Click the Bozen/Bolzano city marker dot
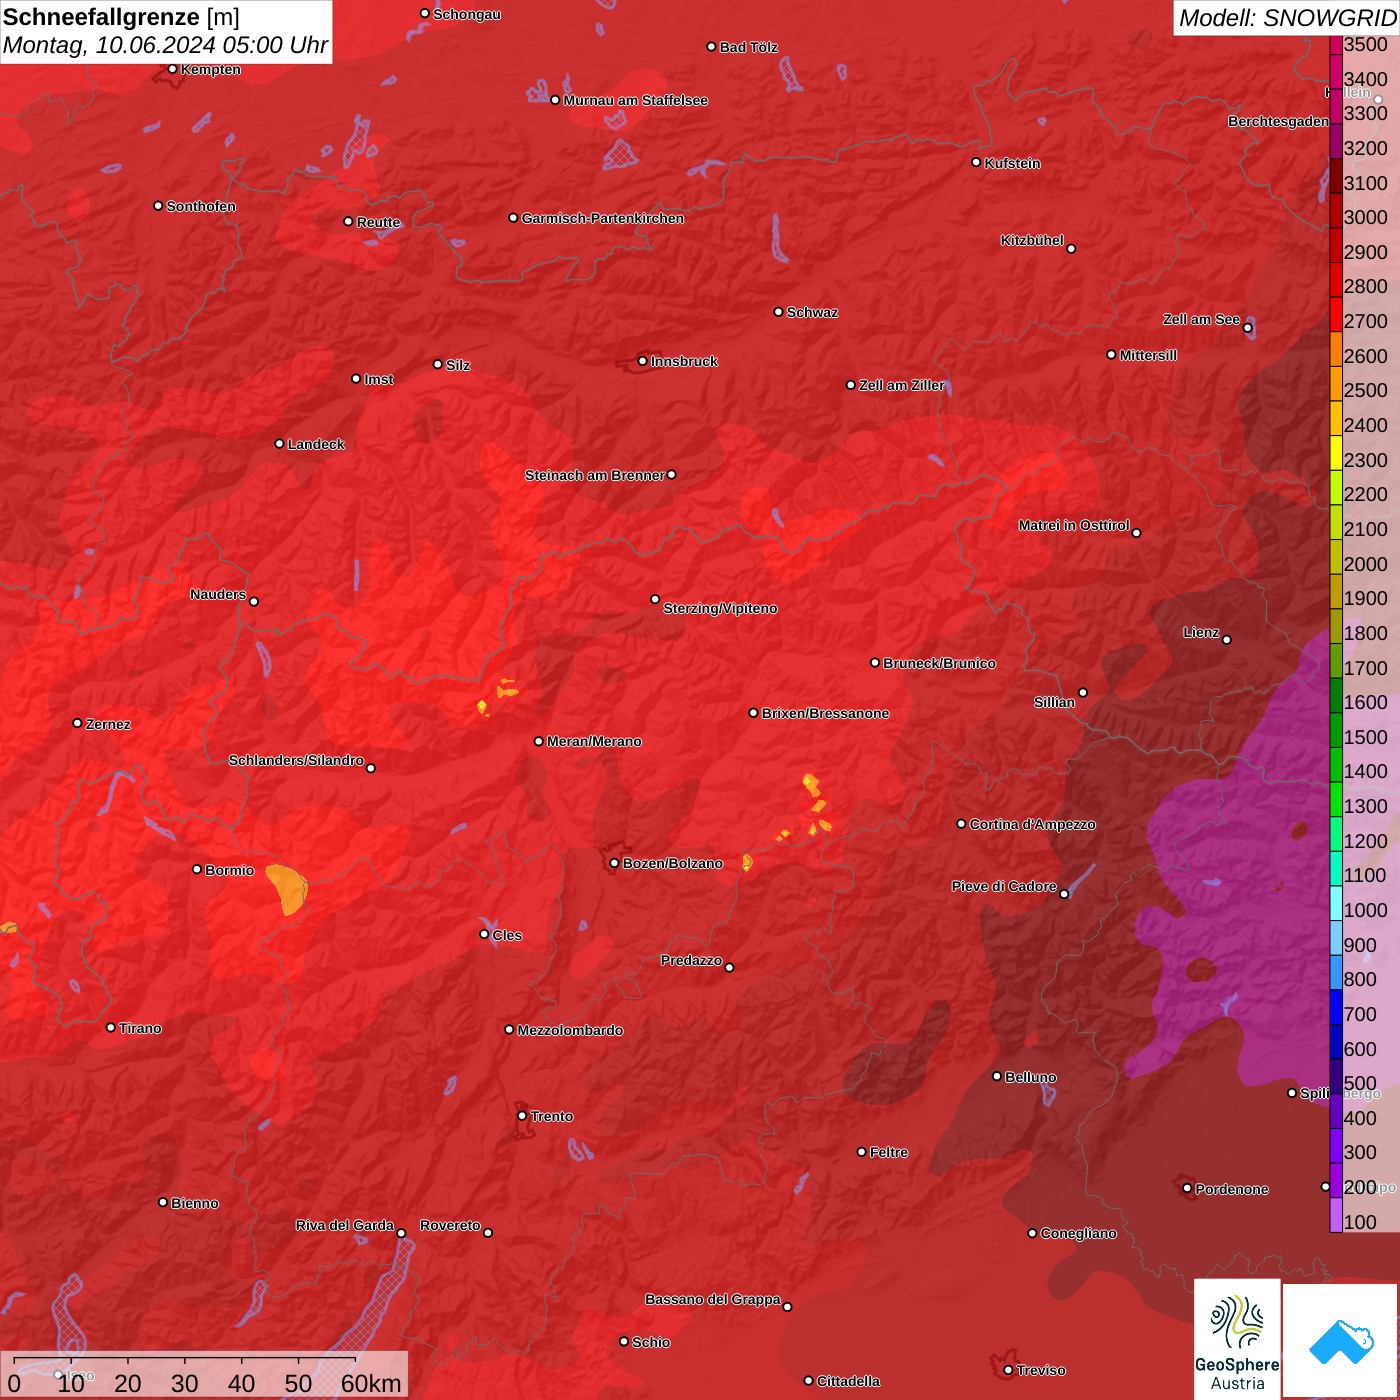 coord(615,863)
